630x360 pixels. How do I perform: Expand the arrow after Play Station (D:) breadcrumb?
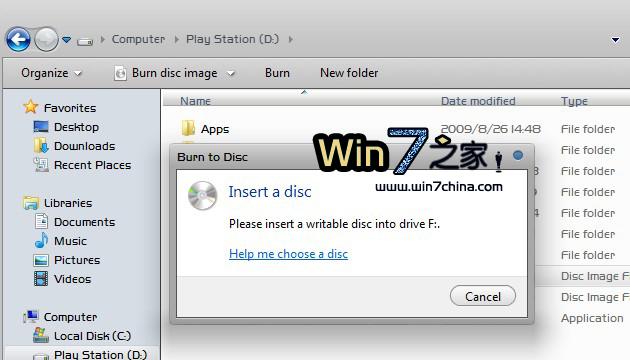[290, 39]
